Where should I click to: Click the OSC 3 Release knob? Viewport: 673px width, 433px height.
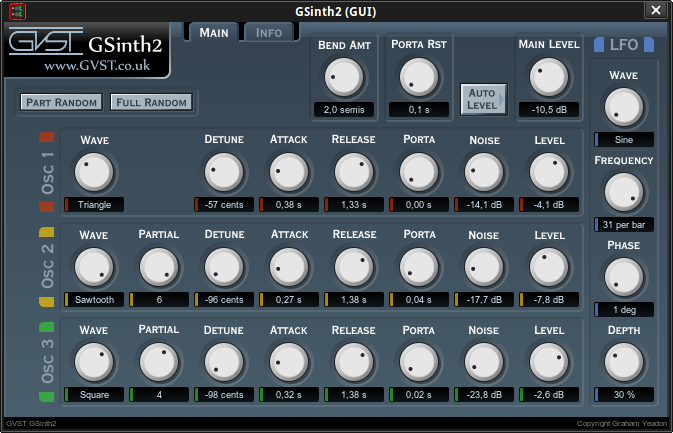[x=354, y=362]
